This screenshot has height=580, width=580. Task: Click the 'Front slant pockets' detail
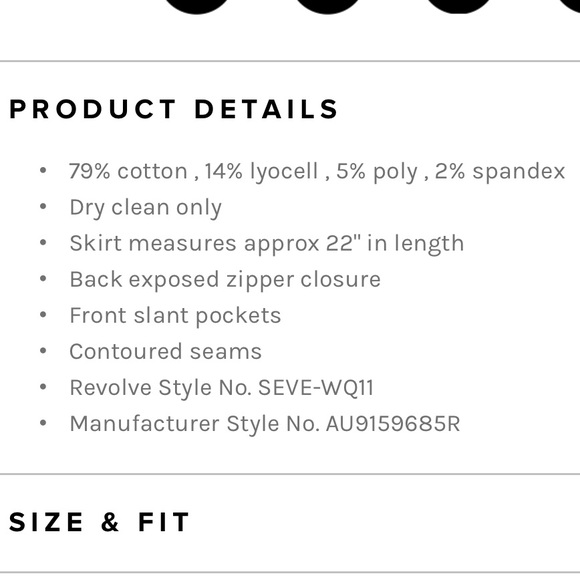click(175, 316)
